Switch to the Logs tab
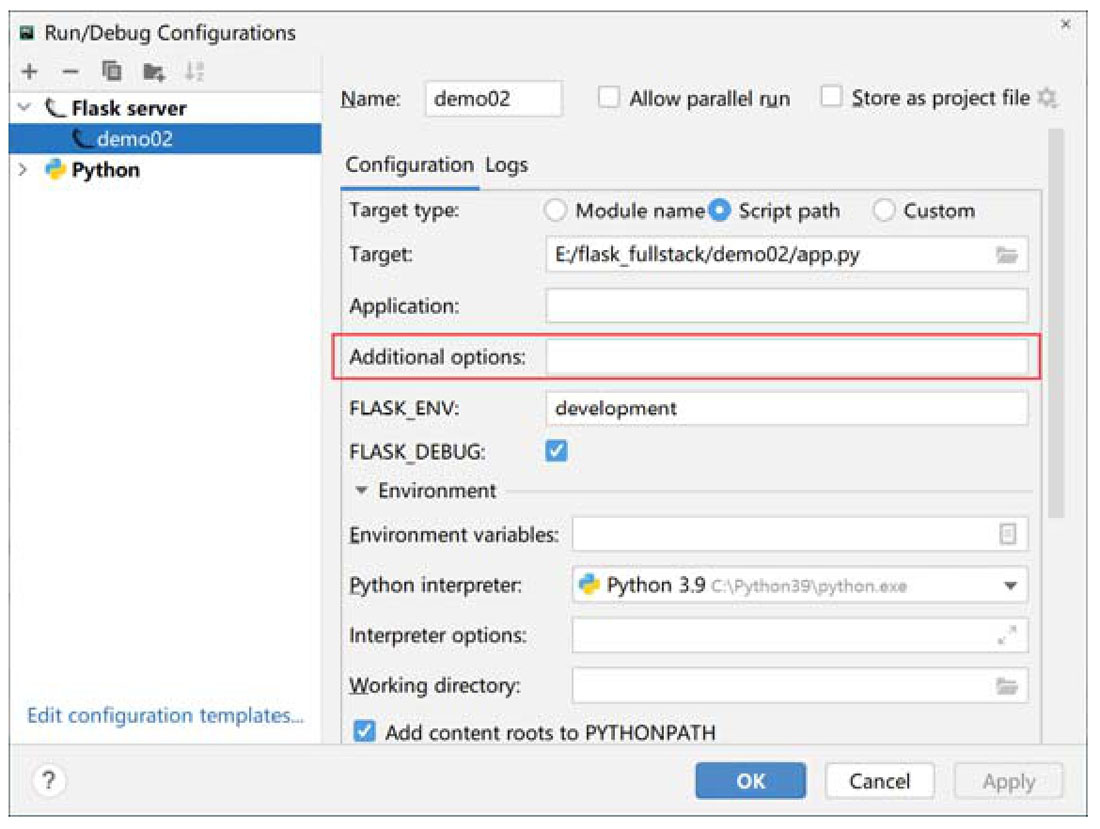The height and width of the screenshot is (829, 1100). [x=506, y=165]
